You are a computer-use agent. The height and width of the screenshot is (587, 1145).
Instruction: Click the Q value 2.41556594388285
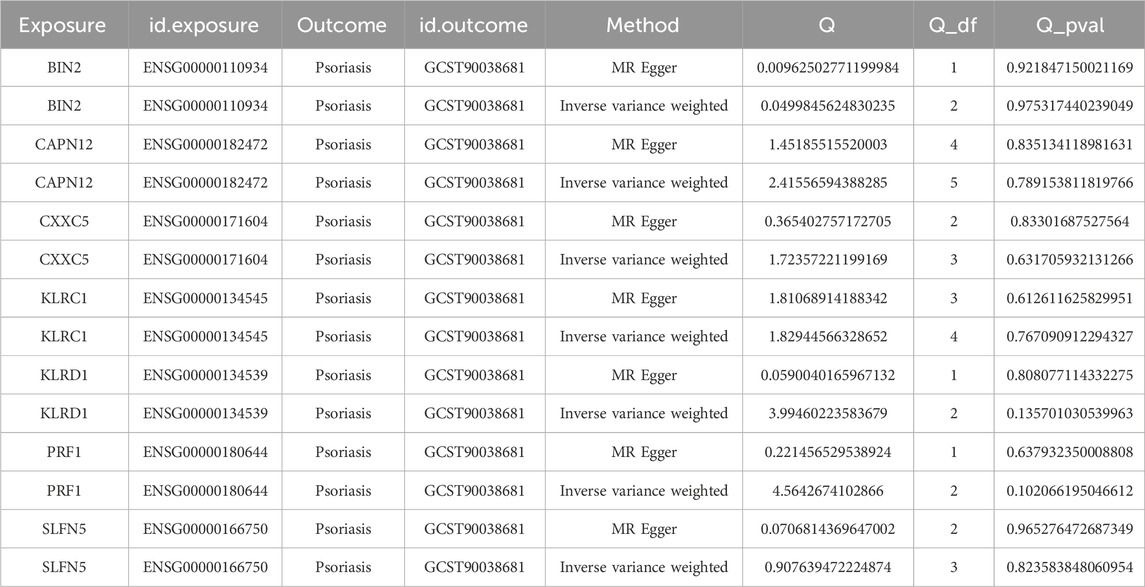click(826, 183)
